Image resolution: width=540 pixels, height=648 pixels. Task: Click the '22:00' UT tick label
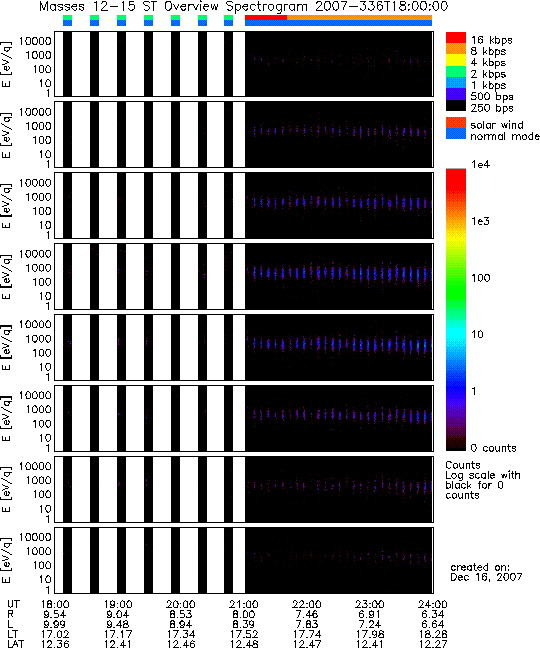coord(307,605)
